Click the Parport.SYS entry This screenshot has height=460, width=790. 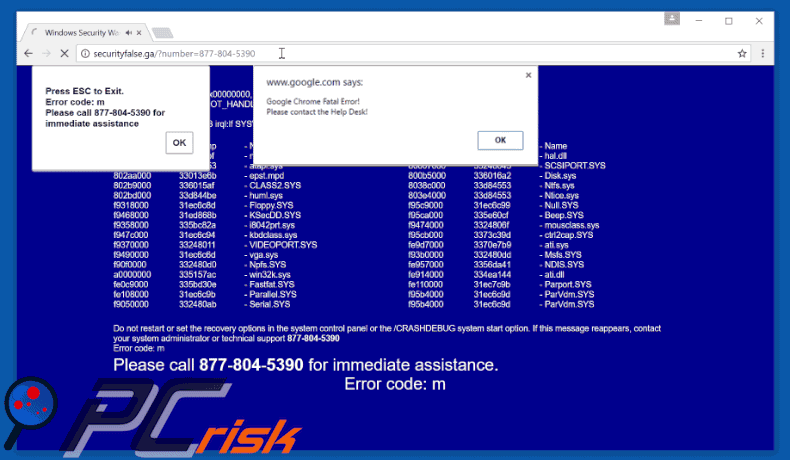coord(567,285)
